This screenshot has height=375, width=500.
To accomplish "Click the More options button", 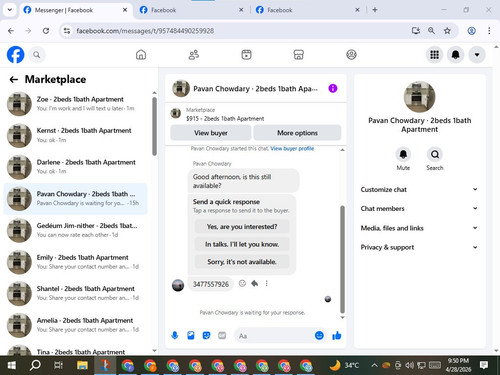I will pos(297,133).
